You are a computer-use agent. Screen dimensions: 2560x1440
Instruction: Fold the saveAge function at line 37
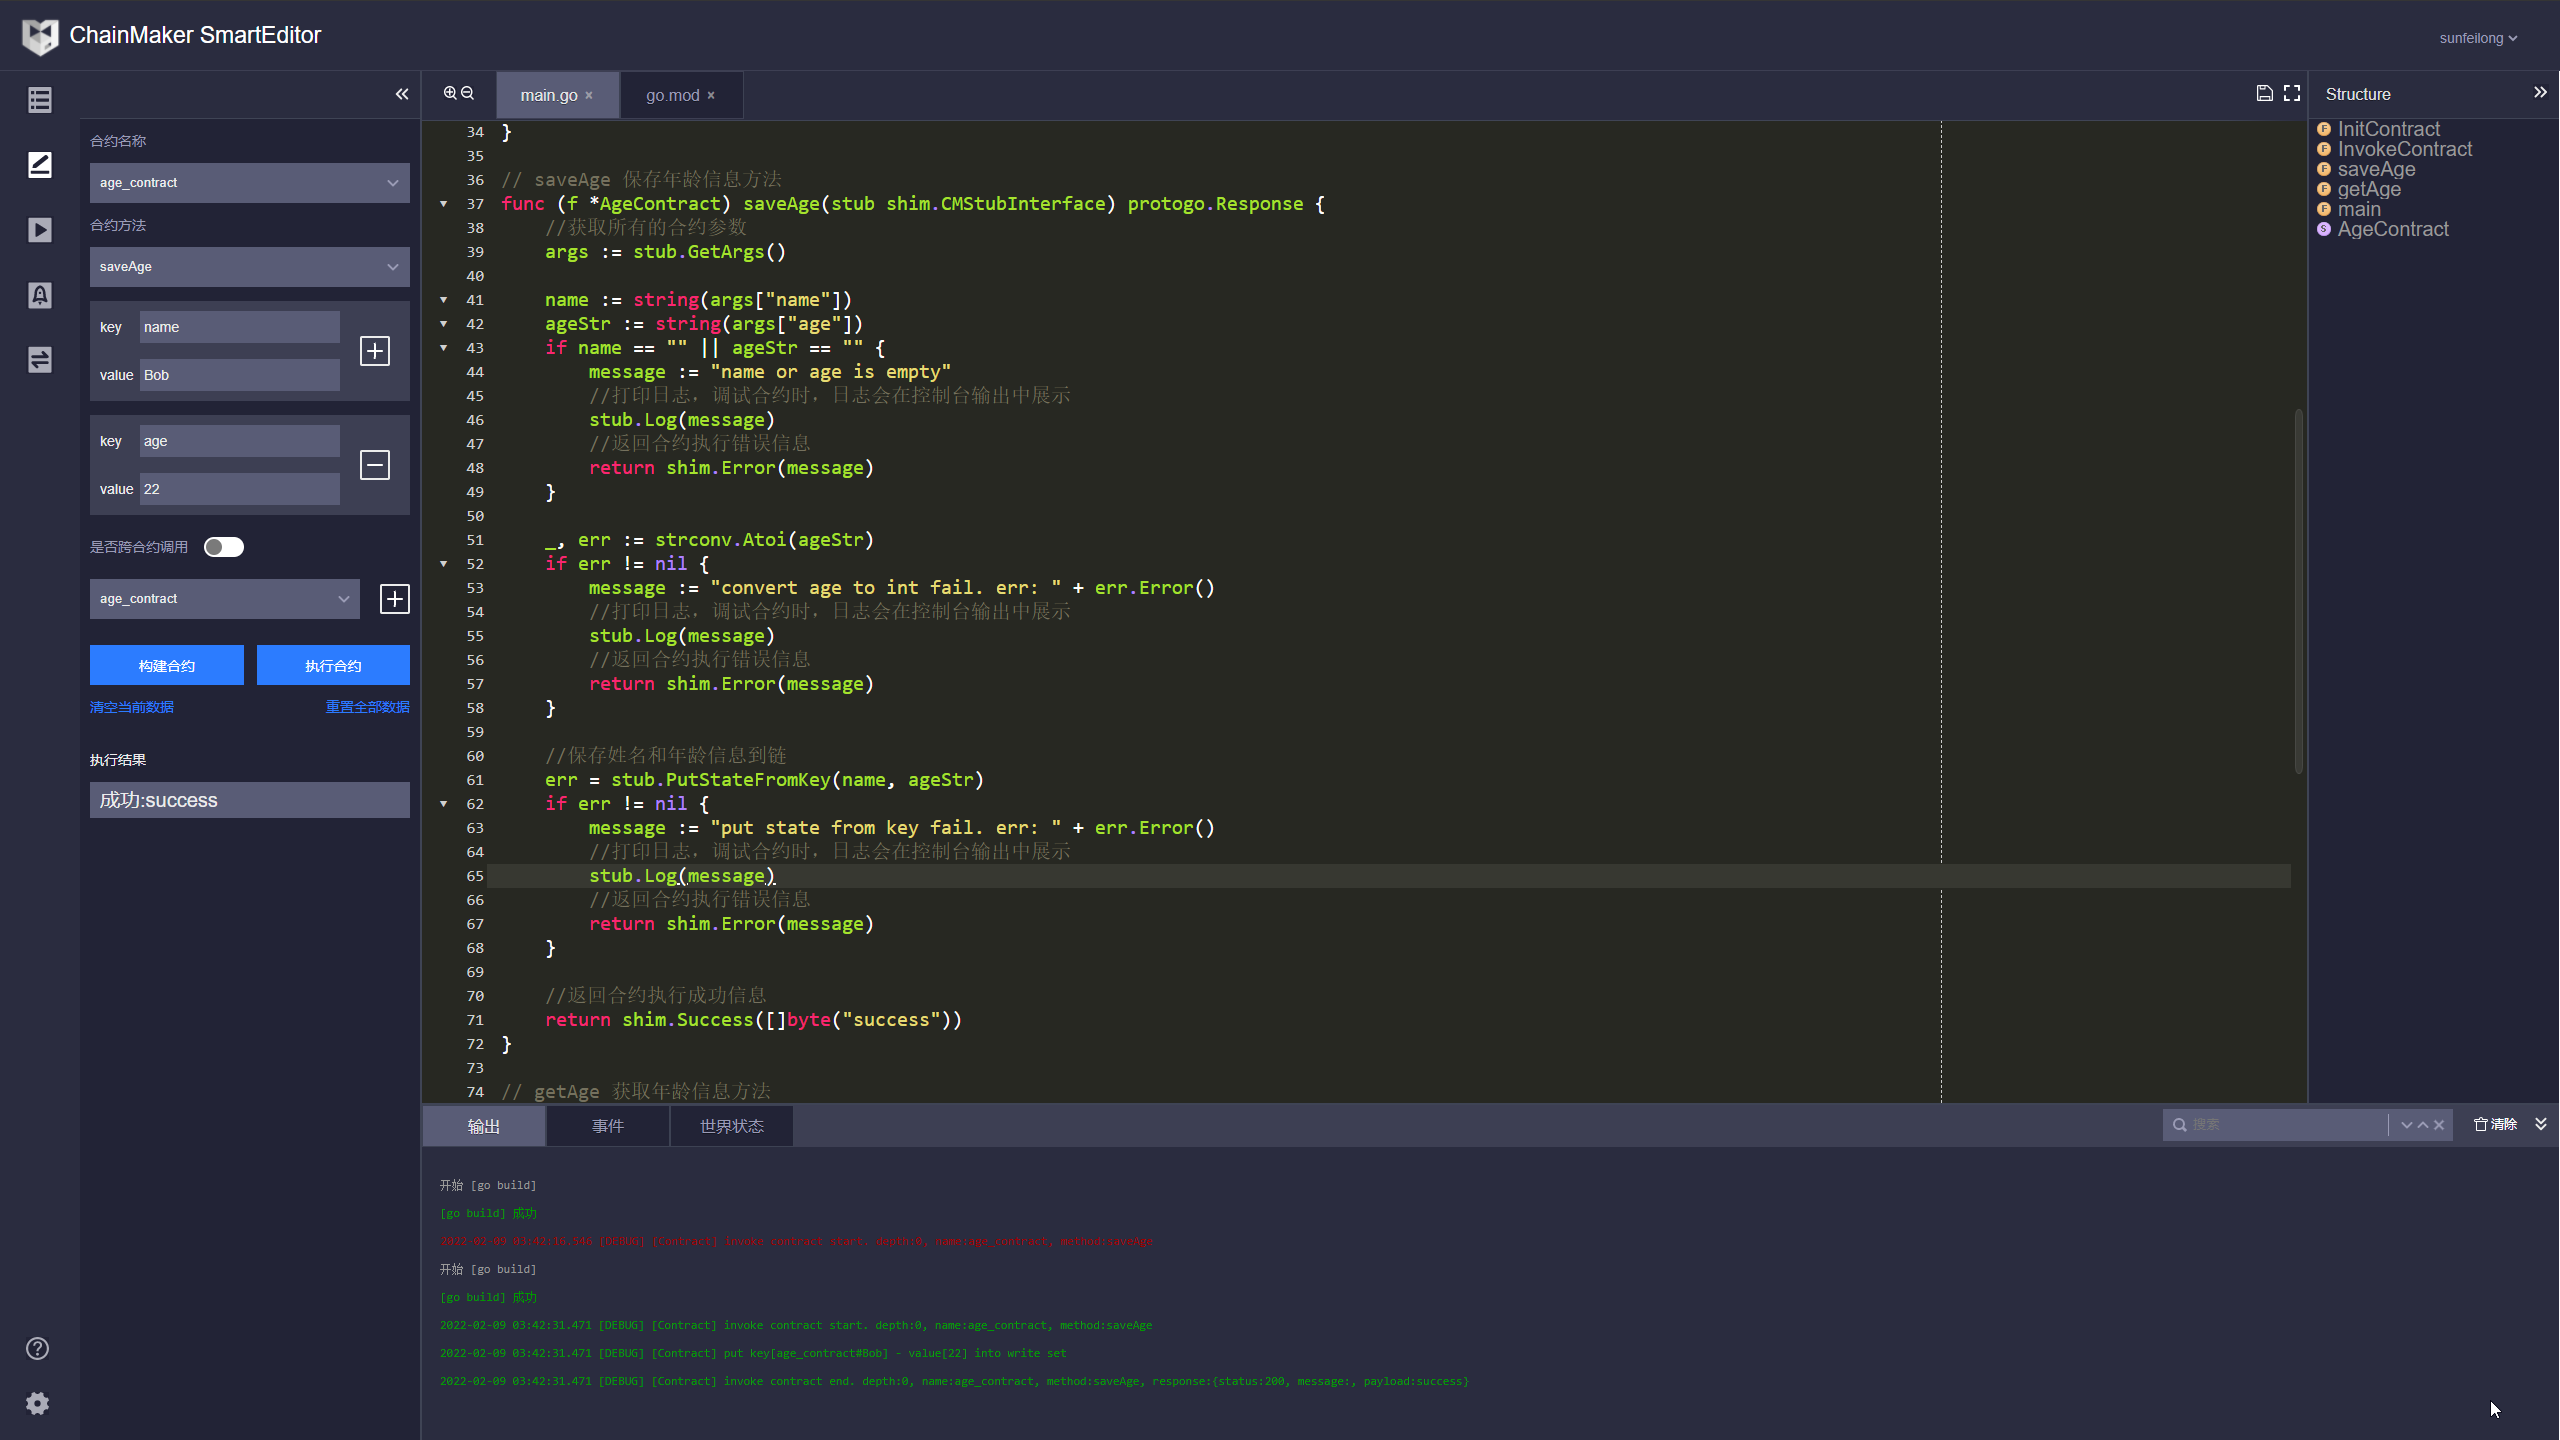[x=444, y=204]
